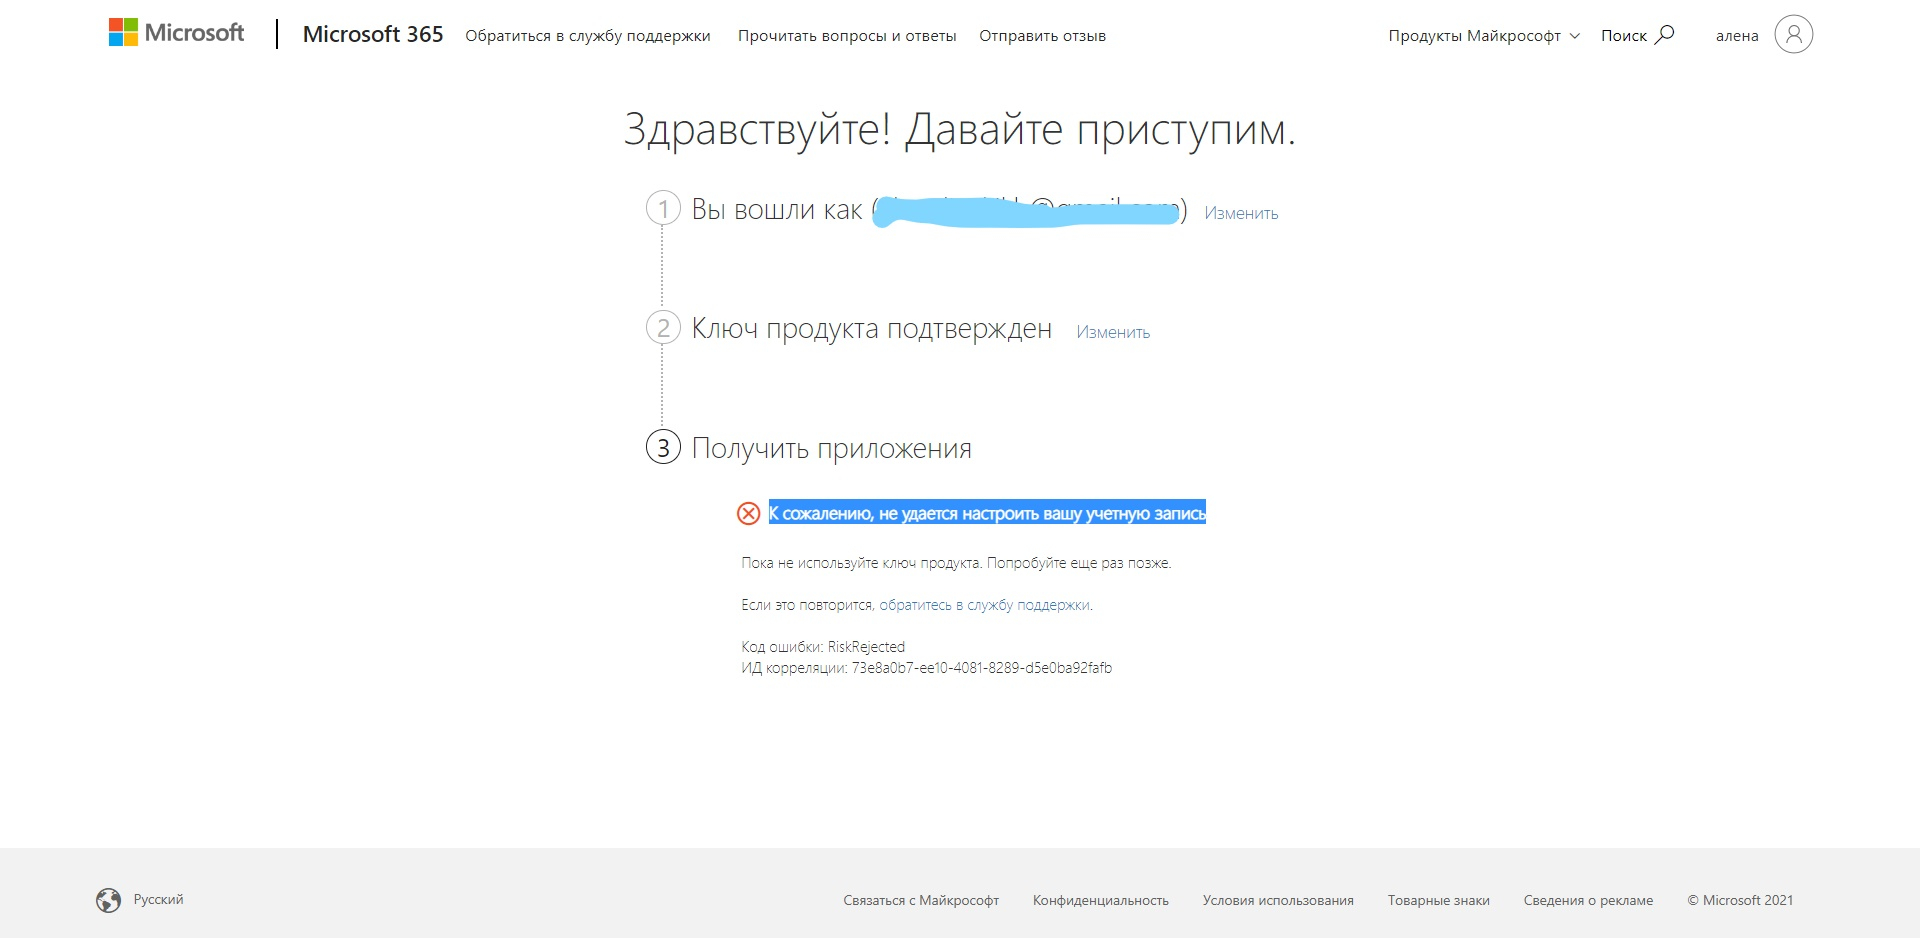Screen dimensions: 1920x938
Task: Open Связаться с Майкрософт footer link
Action: 921,900
